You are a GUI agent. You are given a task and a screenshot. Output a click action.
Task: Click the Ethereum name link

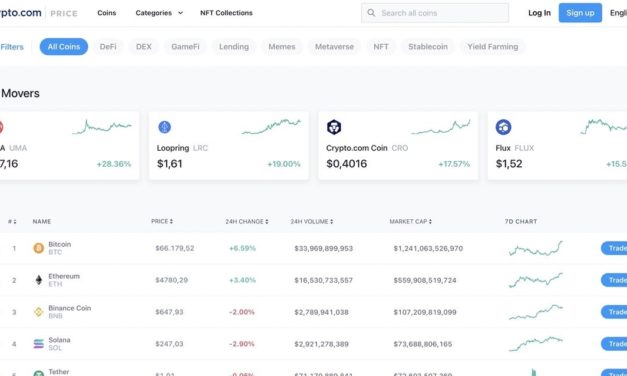(x=64, y=276)
